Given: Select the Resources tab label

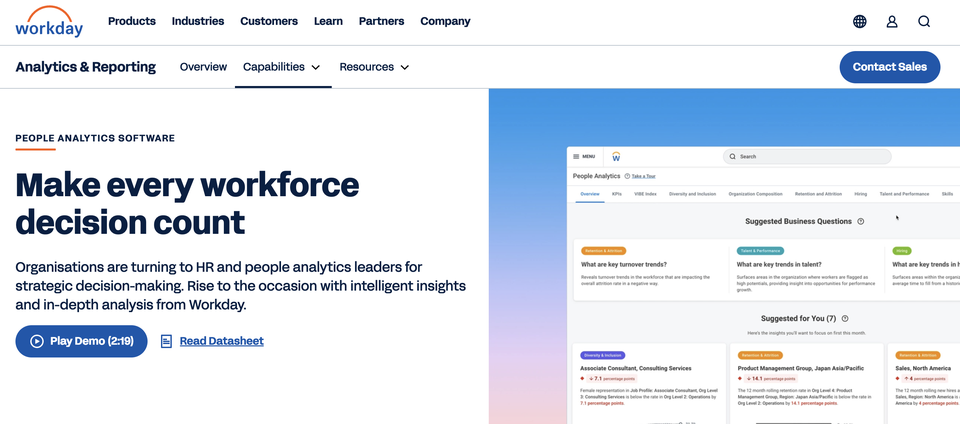Looking at the screenshot, I should [367, 67].
